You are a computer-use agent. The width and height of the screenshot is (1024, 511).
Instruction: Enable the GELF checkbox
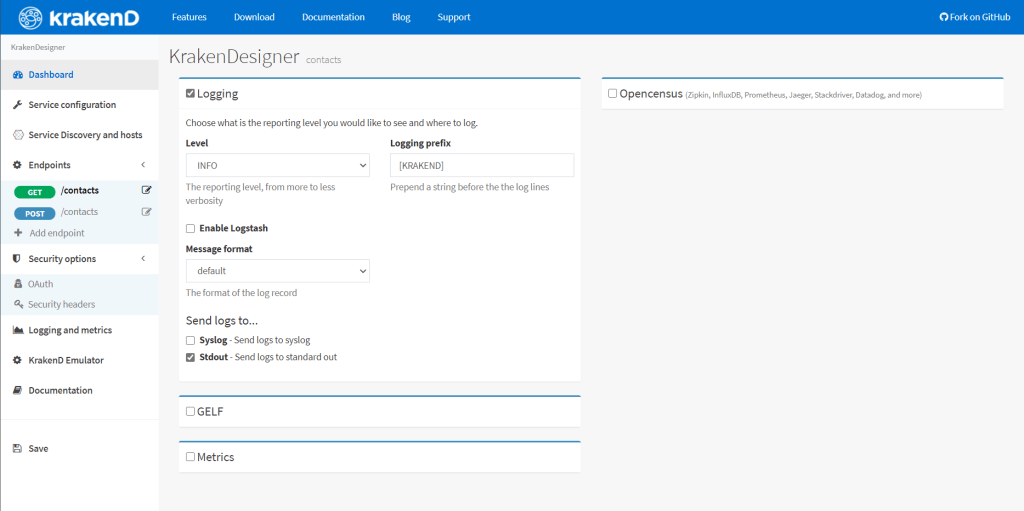(x=190, y=411)
